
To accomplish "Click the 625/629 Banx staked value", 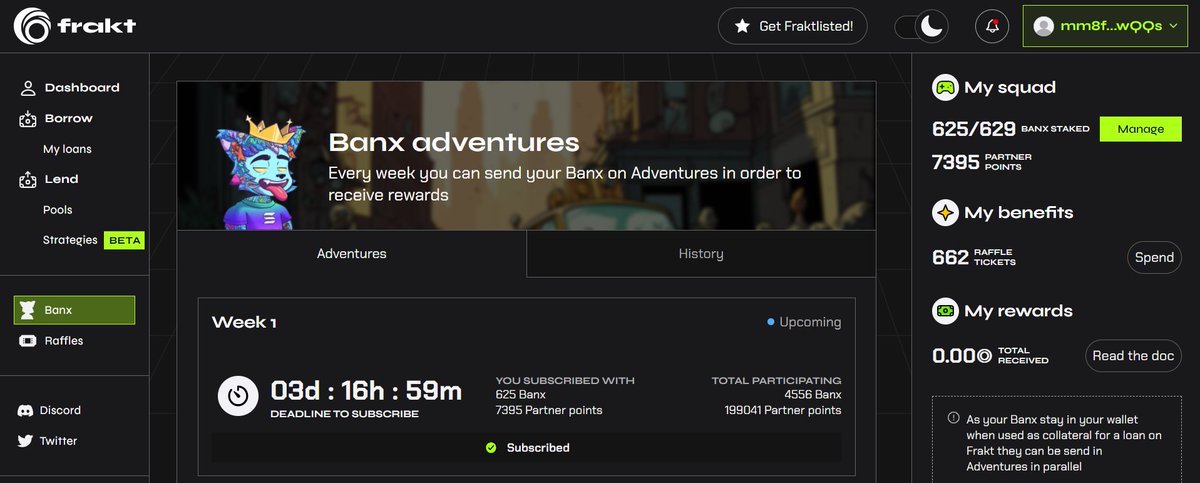I will [x=972, y=129].
